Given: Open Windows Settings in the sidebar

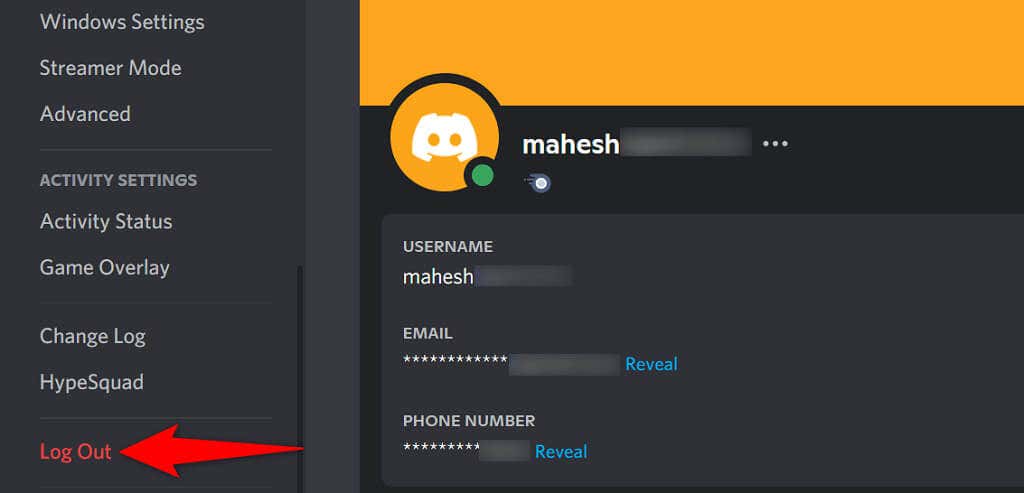Looking at the screenshot, I should click(122, 22).
